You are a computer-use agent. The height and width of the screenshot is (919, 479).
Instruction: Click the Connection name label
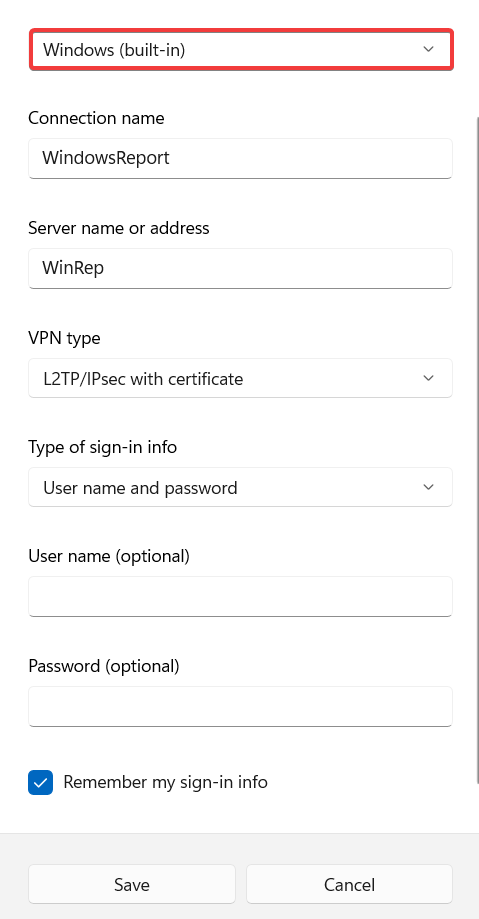(96, 118)
